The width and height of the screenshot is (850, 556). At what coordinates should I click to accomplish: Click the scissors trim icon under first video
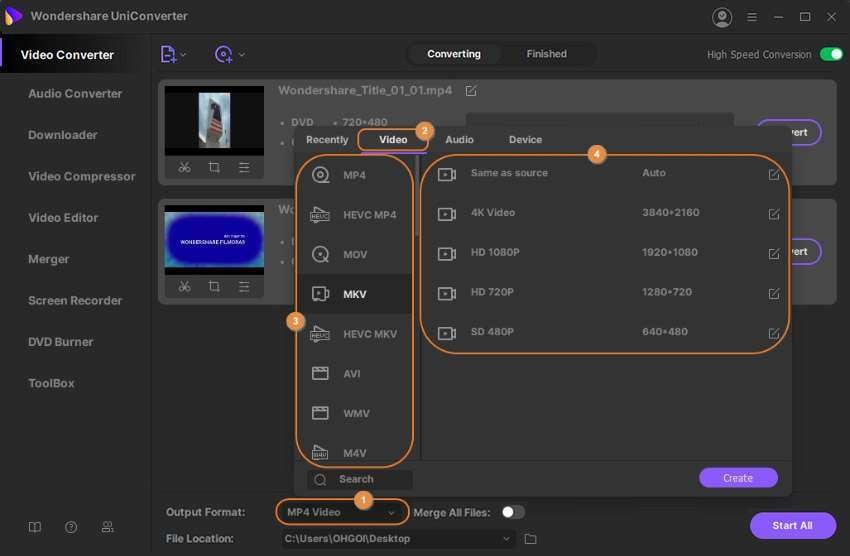click(x=185, y=168)
